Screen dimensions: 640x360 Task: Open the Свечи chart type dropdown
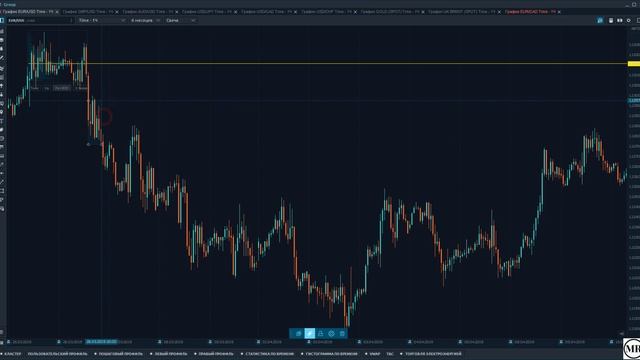pyautogui.click(x=180, y=20)
